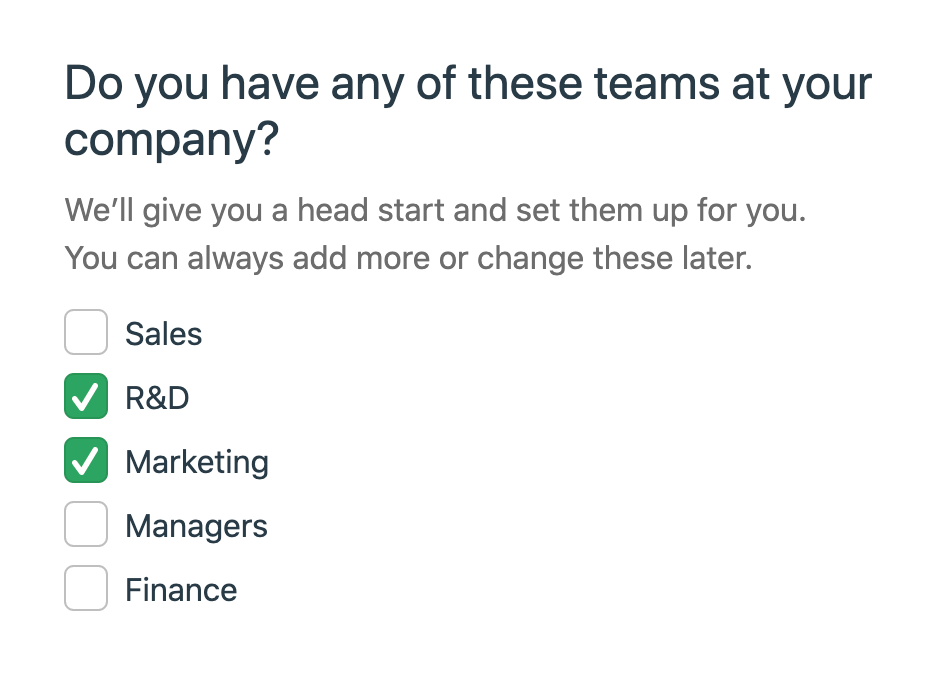
Task: Click the Finance text label
Action: click(x=181, y=590)
